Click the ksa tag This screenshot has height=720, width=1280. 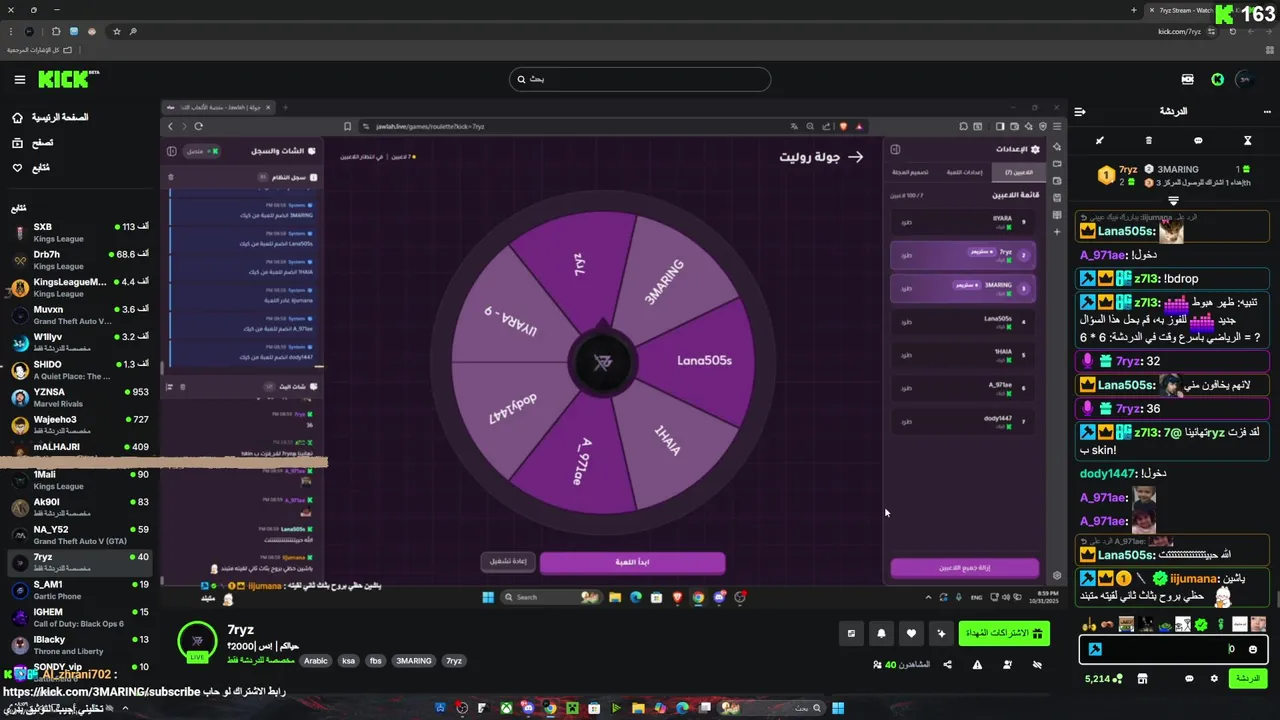348,661
